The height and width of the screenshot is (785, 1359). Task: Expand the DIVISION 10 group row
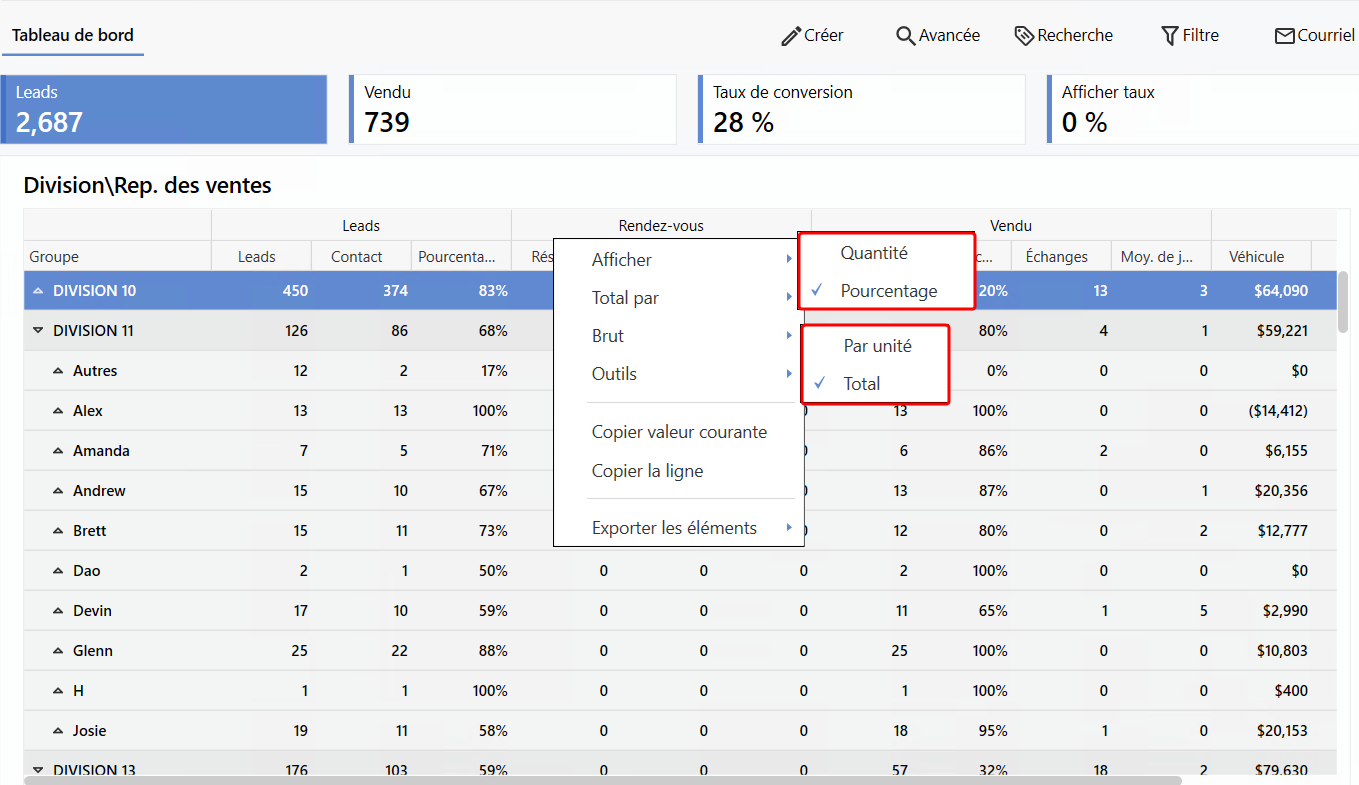[x=39, y=291]
